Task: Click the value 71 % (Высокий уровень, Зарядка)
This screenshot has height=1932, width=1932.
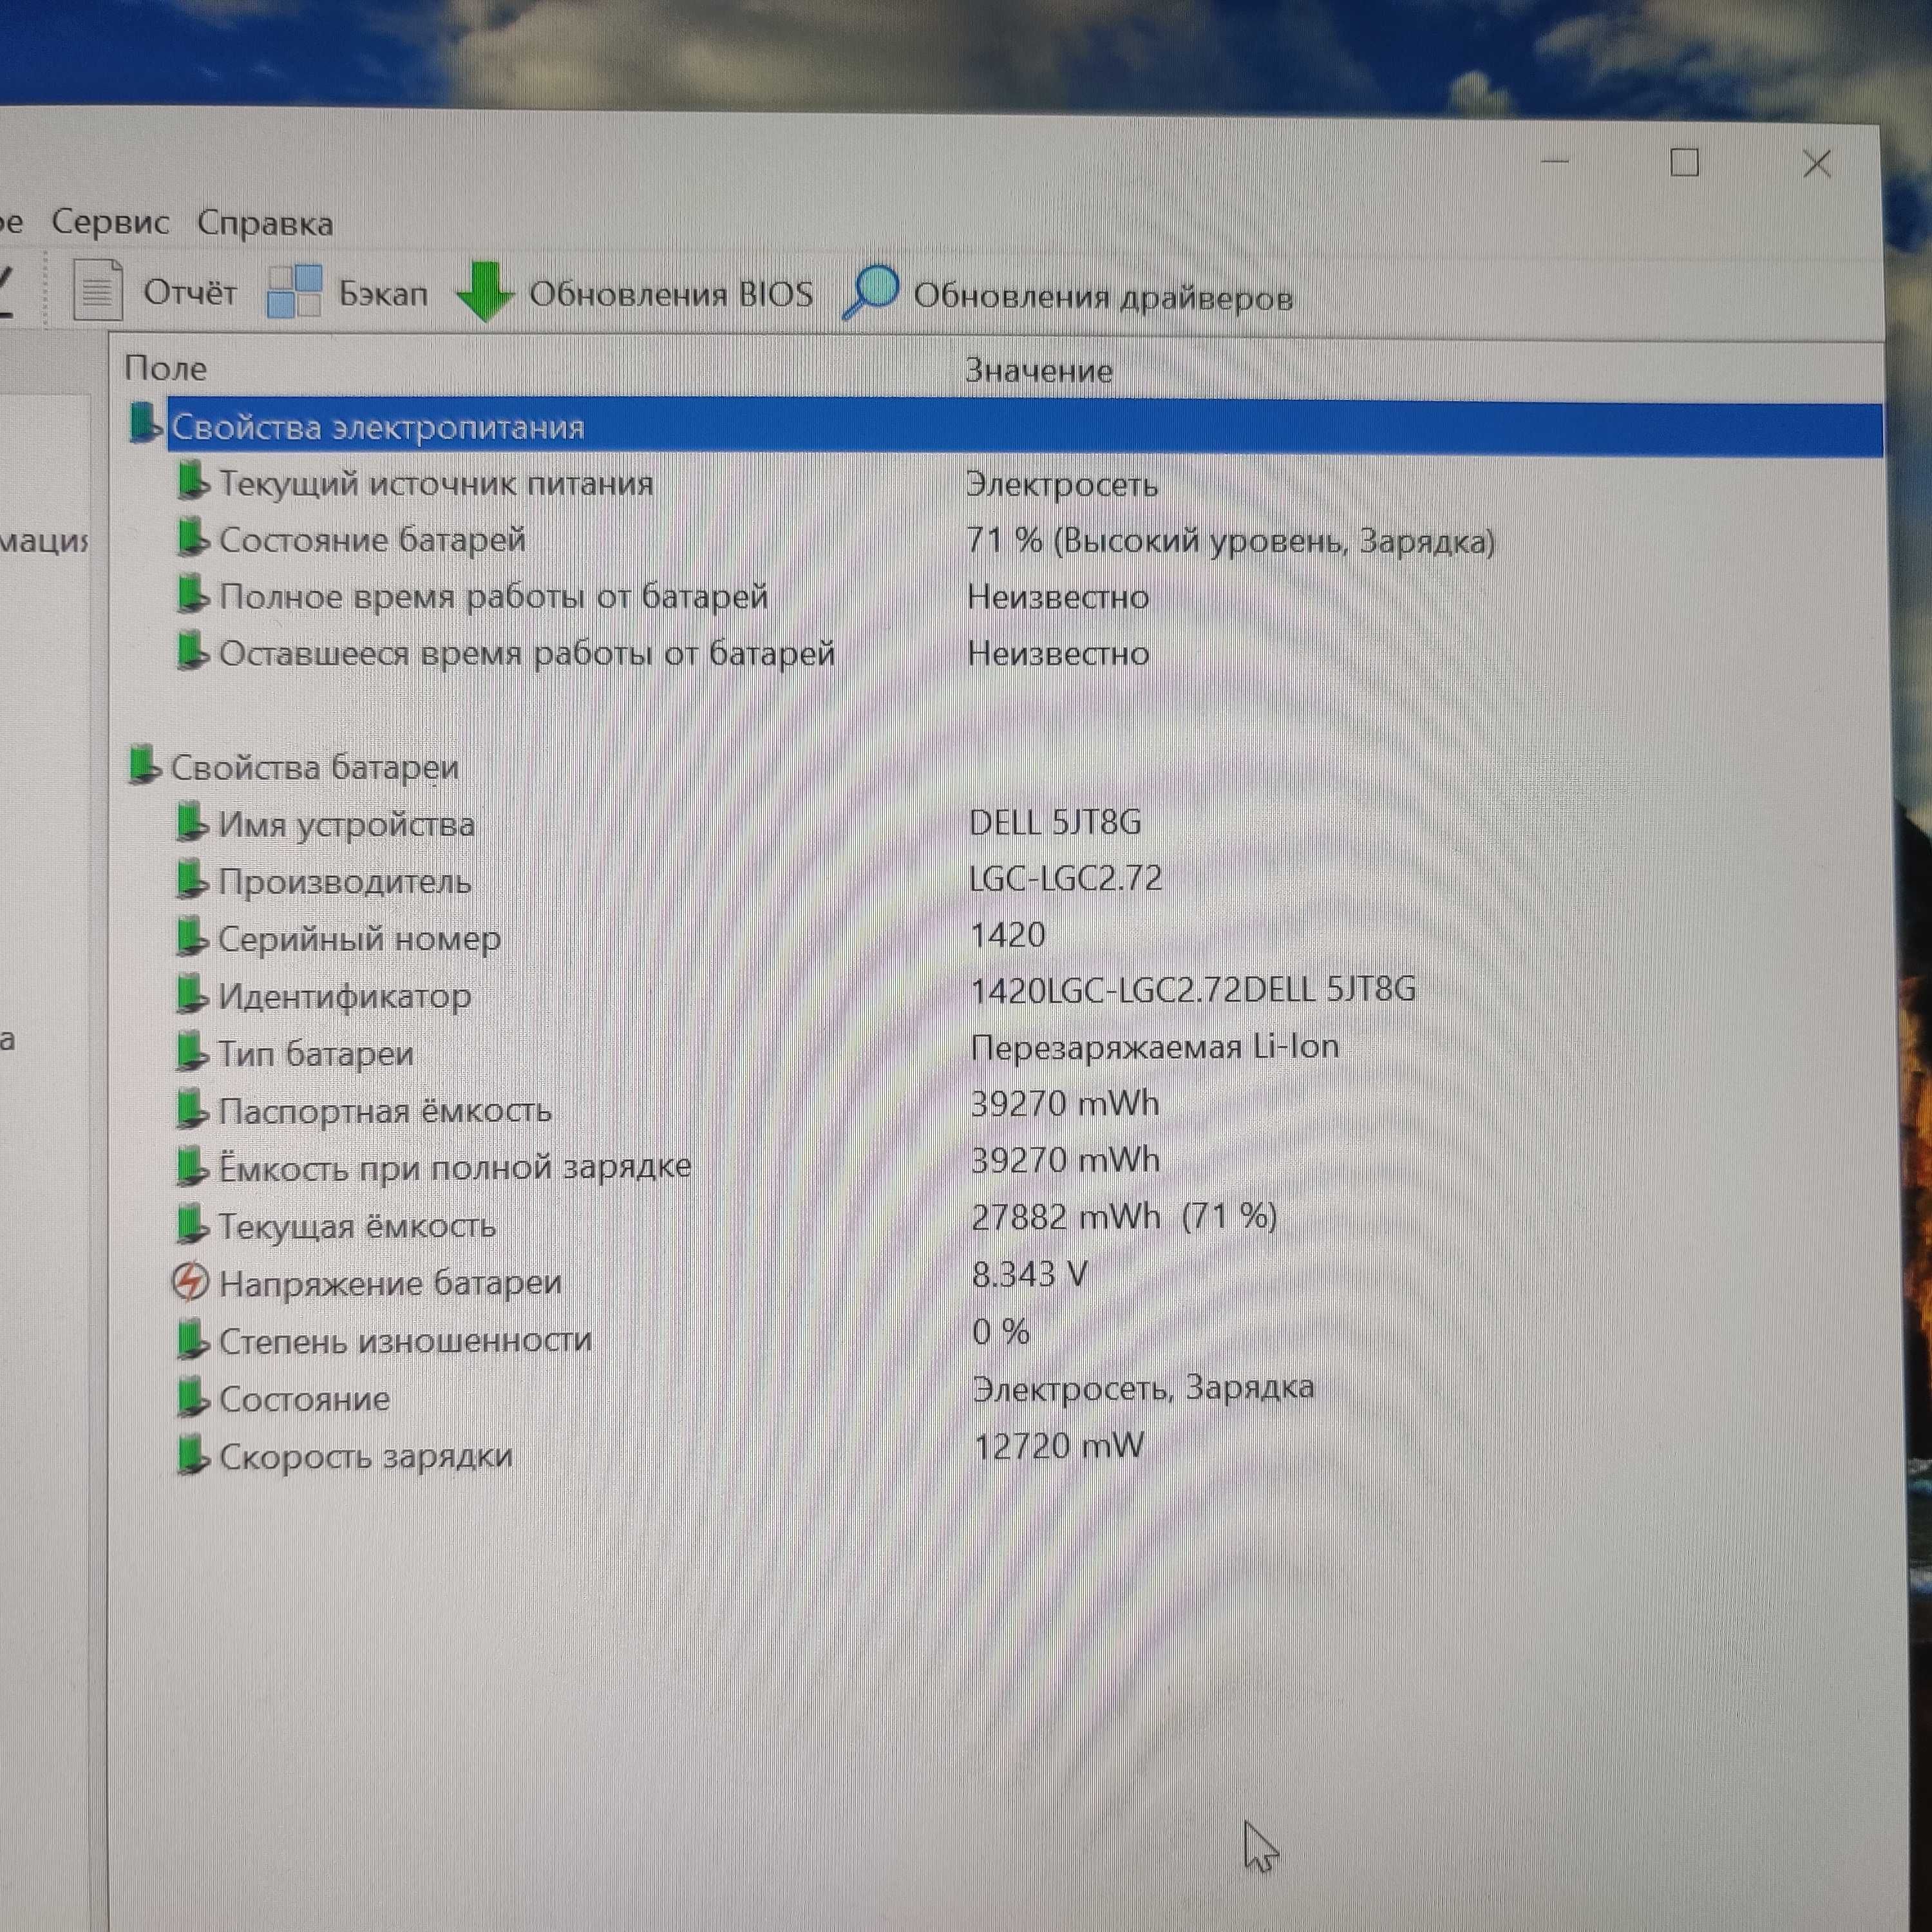Action: pyautogui.click(x=1231, y=541)
